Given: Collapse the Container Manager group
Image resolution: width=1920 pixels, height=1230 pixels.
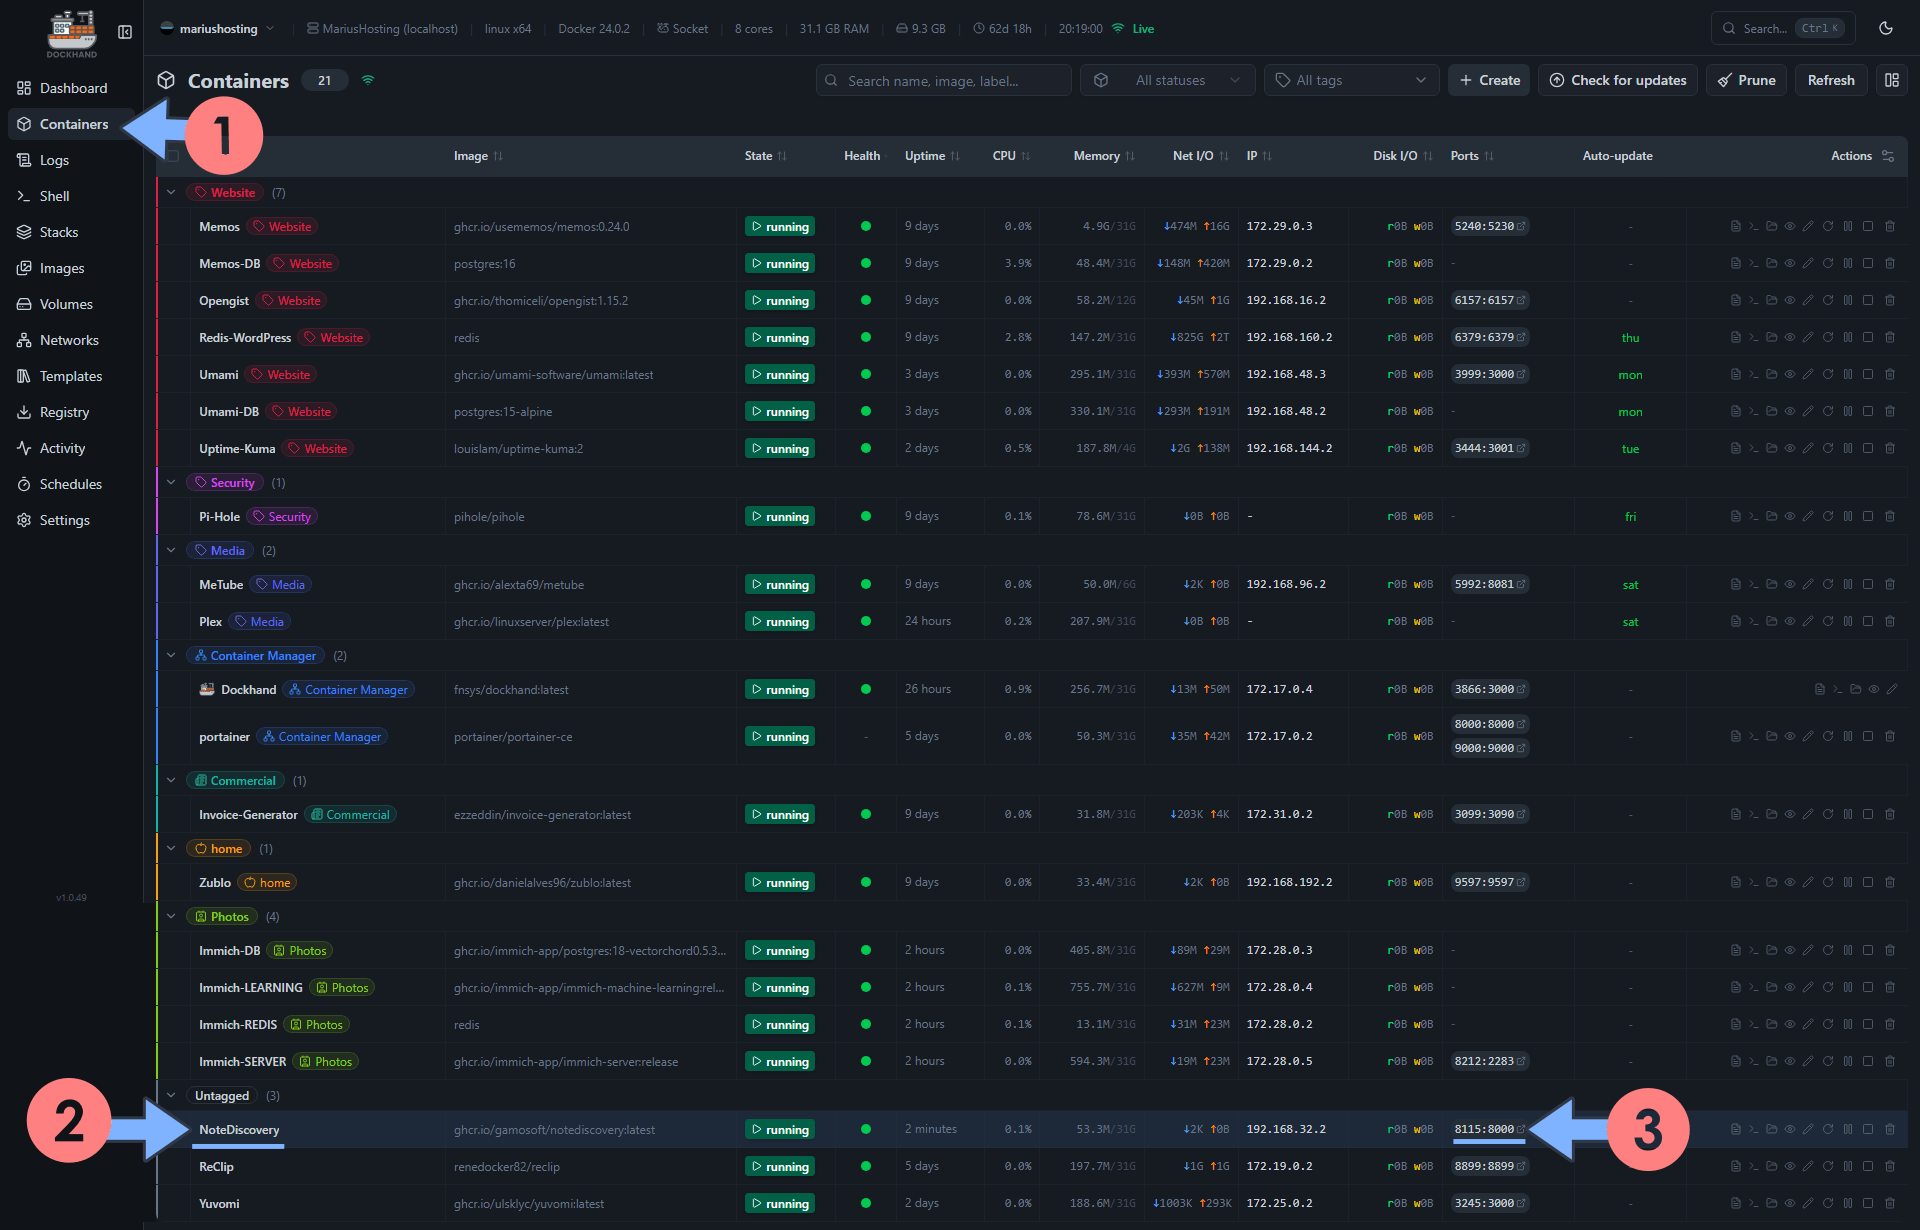Looking at the screenshot, I should click(171, 655).
